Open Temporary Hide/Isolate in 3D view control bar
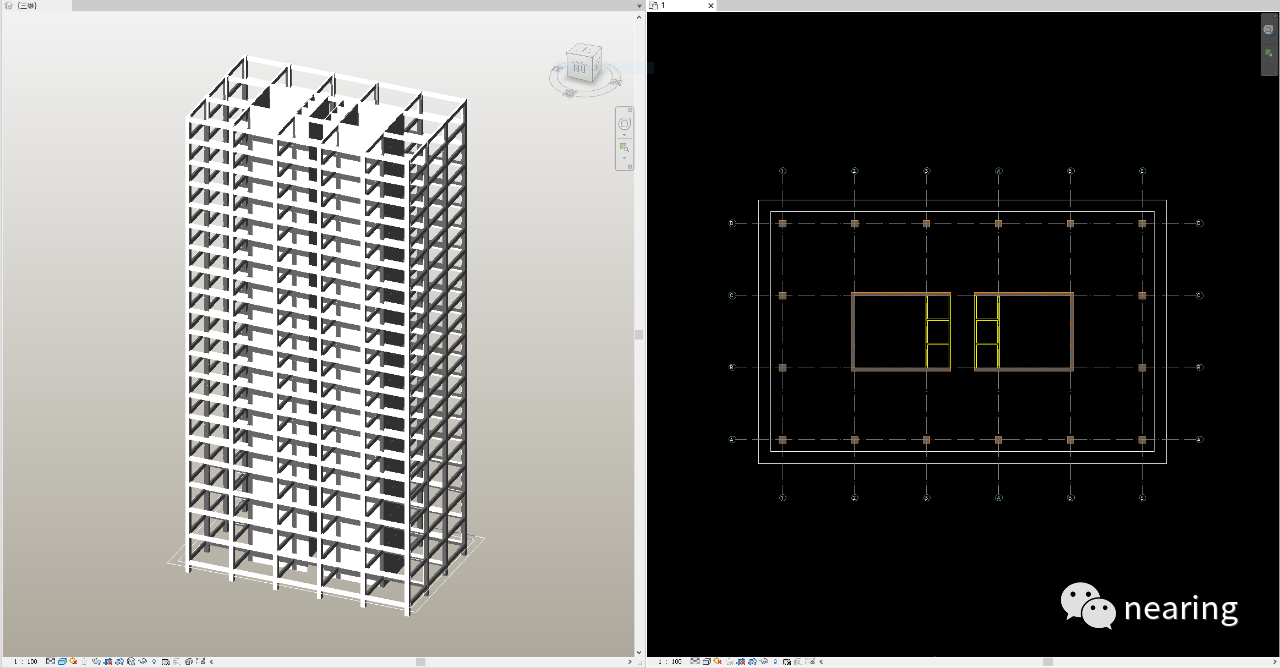The image size is (1280, 668). point(143,661)
